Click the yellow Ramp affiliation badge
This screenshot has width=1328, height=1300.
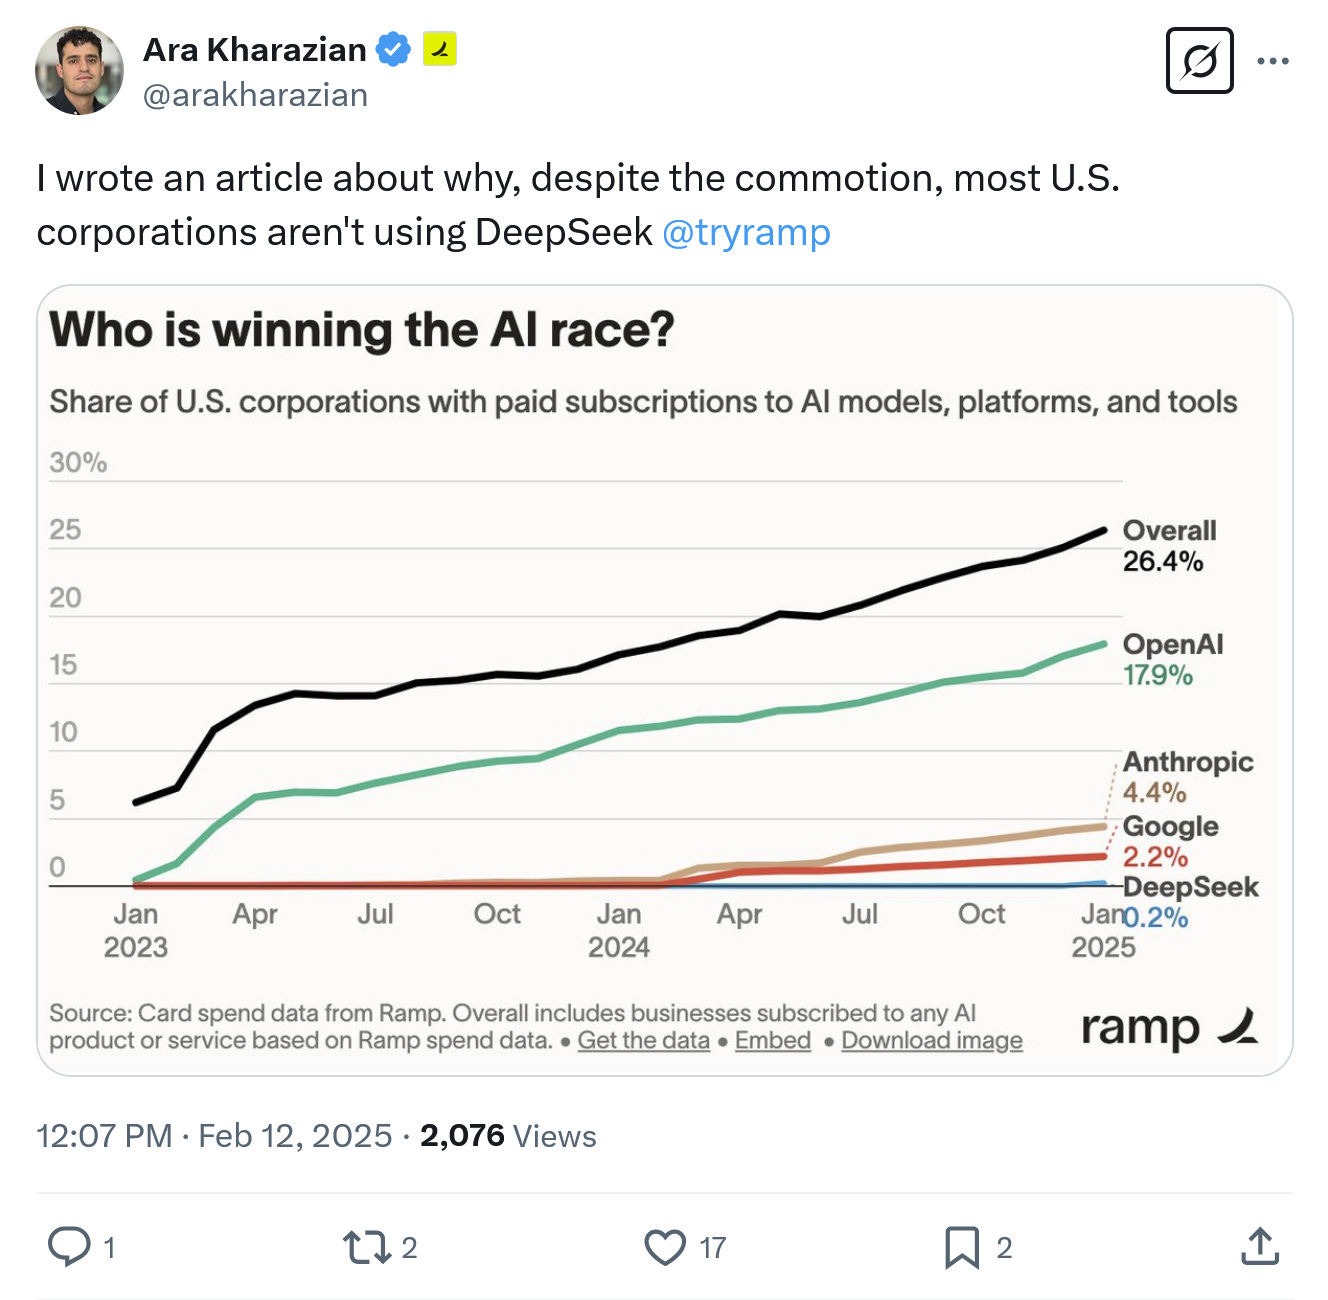tap(440, 49)
